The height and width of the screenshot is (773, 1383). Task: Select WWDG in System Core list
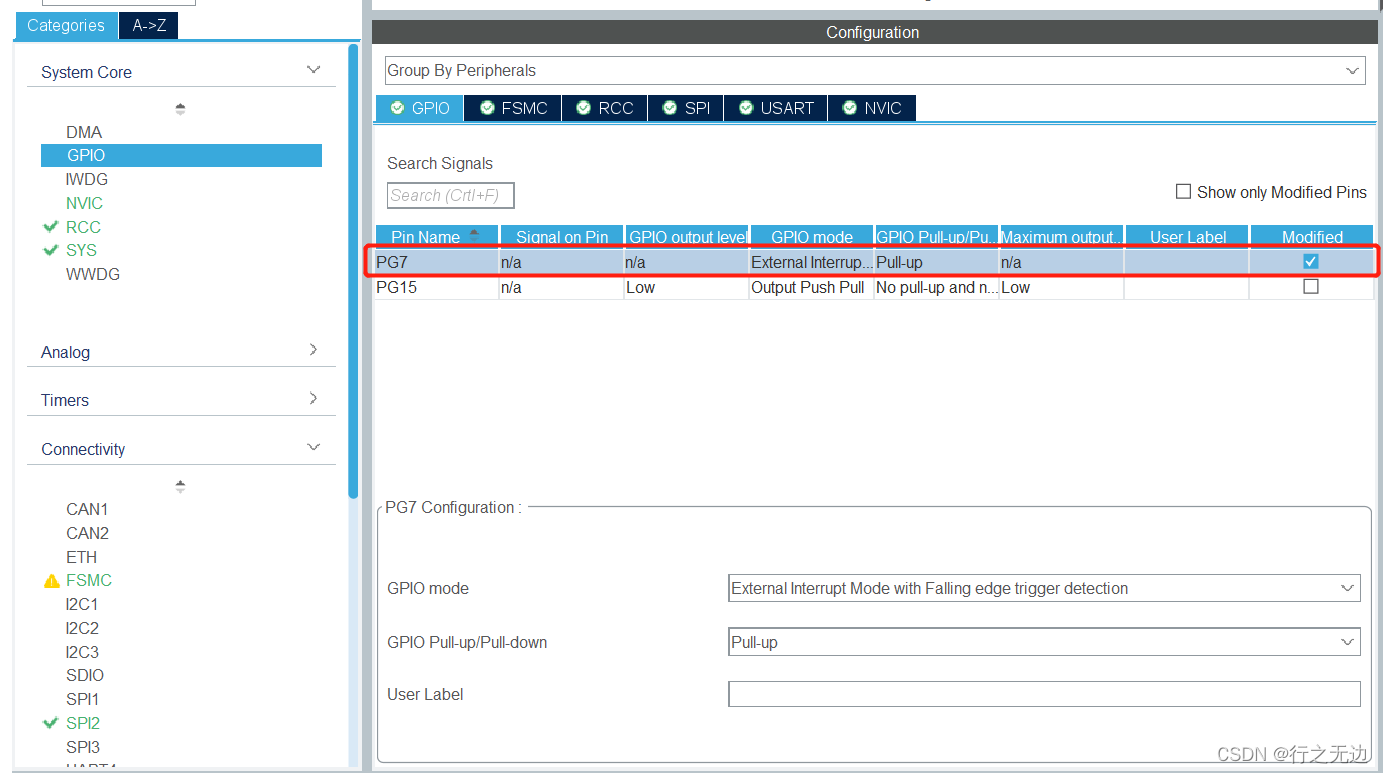pos(93,274)
